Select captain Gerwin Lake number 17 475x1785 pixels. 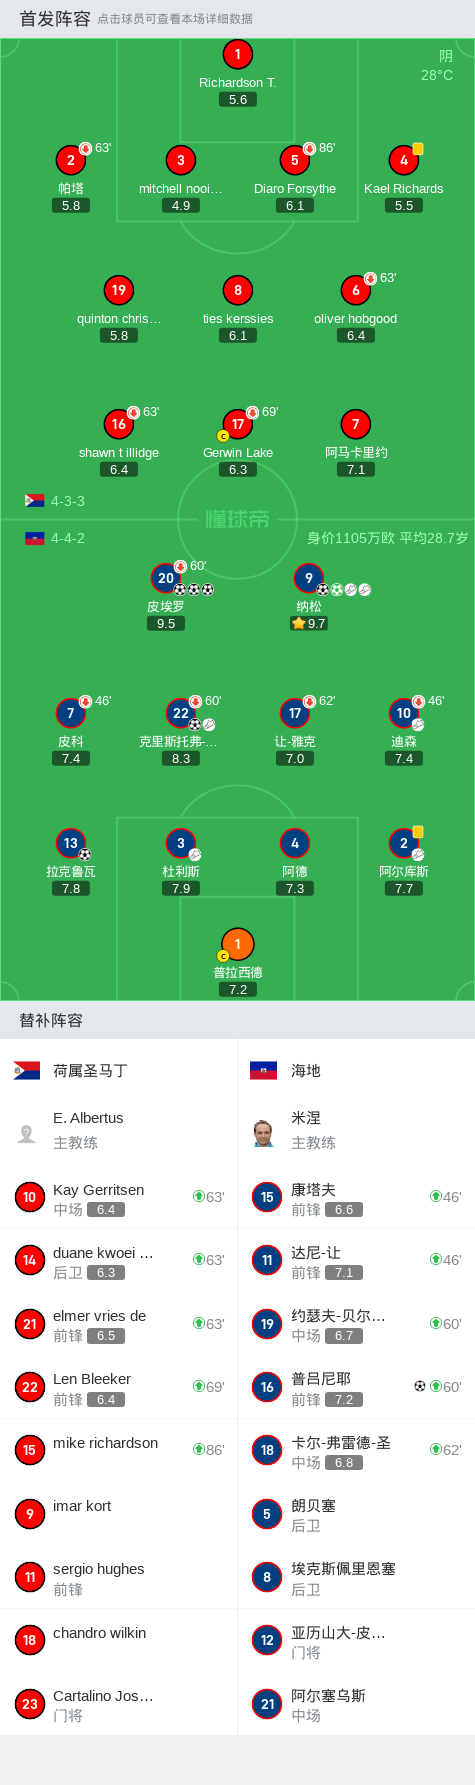[x=237, y=424]
